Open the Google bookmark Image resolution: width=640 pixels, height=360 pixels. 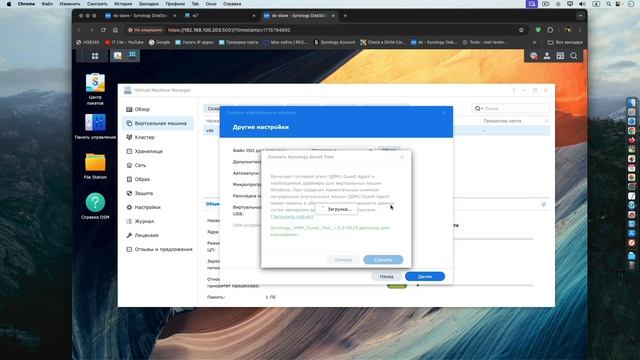point(159,42)
